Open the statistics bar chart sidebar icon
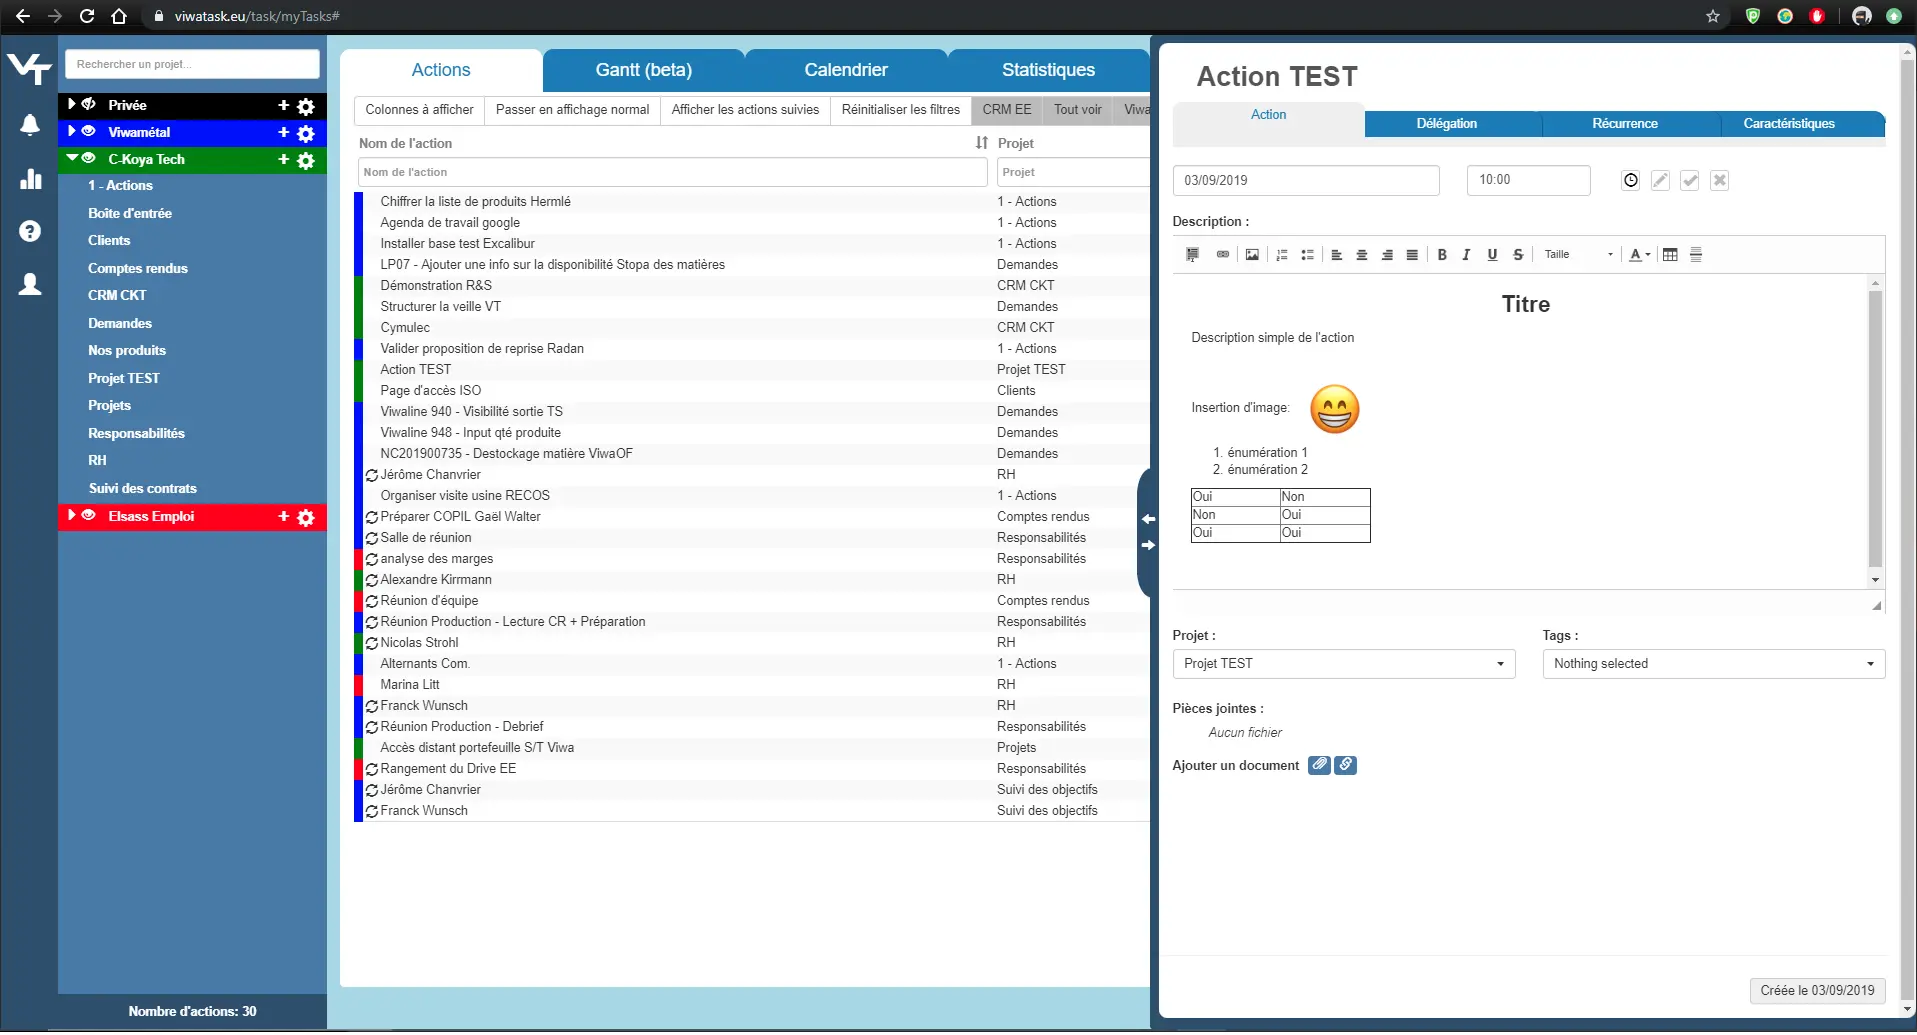Image resolution: width=1917 pixels, height=1035 pixels. click(x=30, y=179)
